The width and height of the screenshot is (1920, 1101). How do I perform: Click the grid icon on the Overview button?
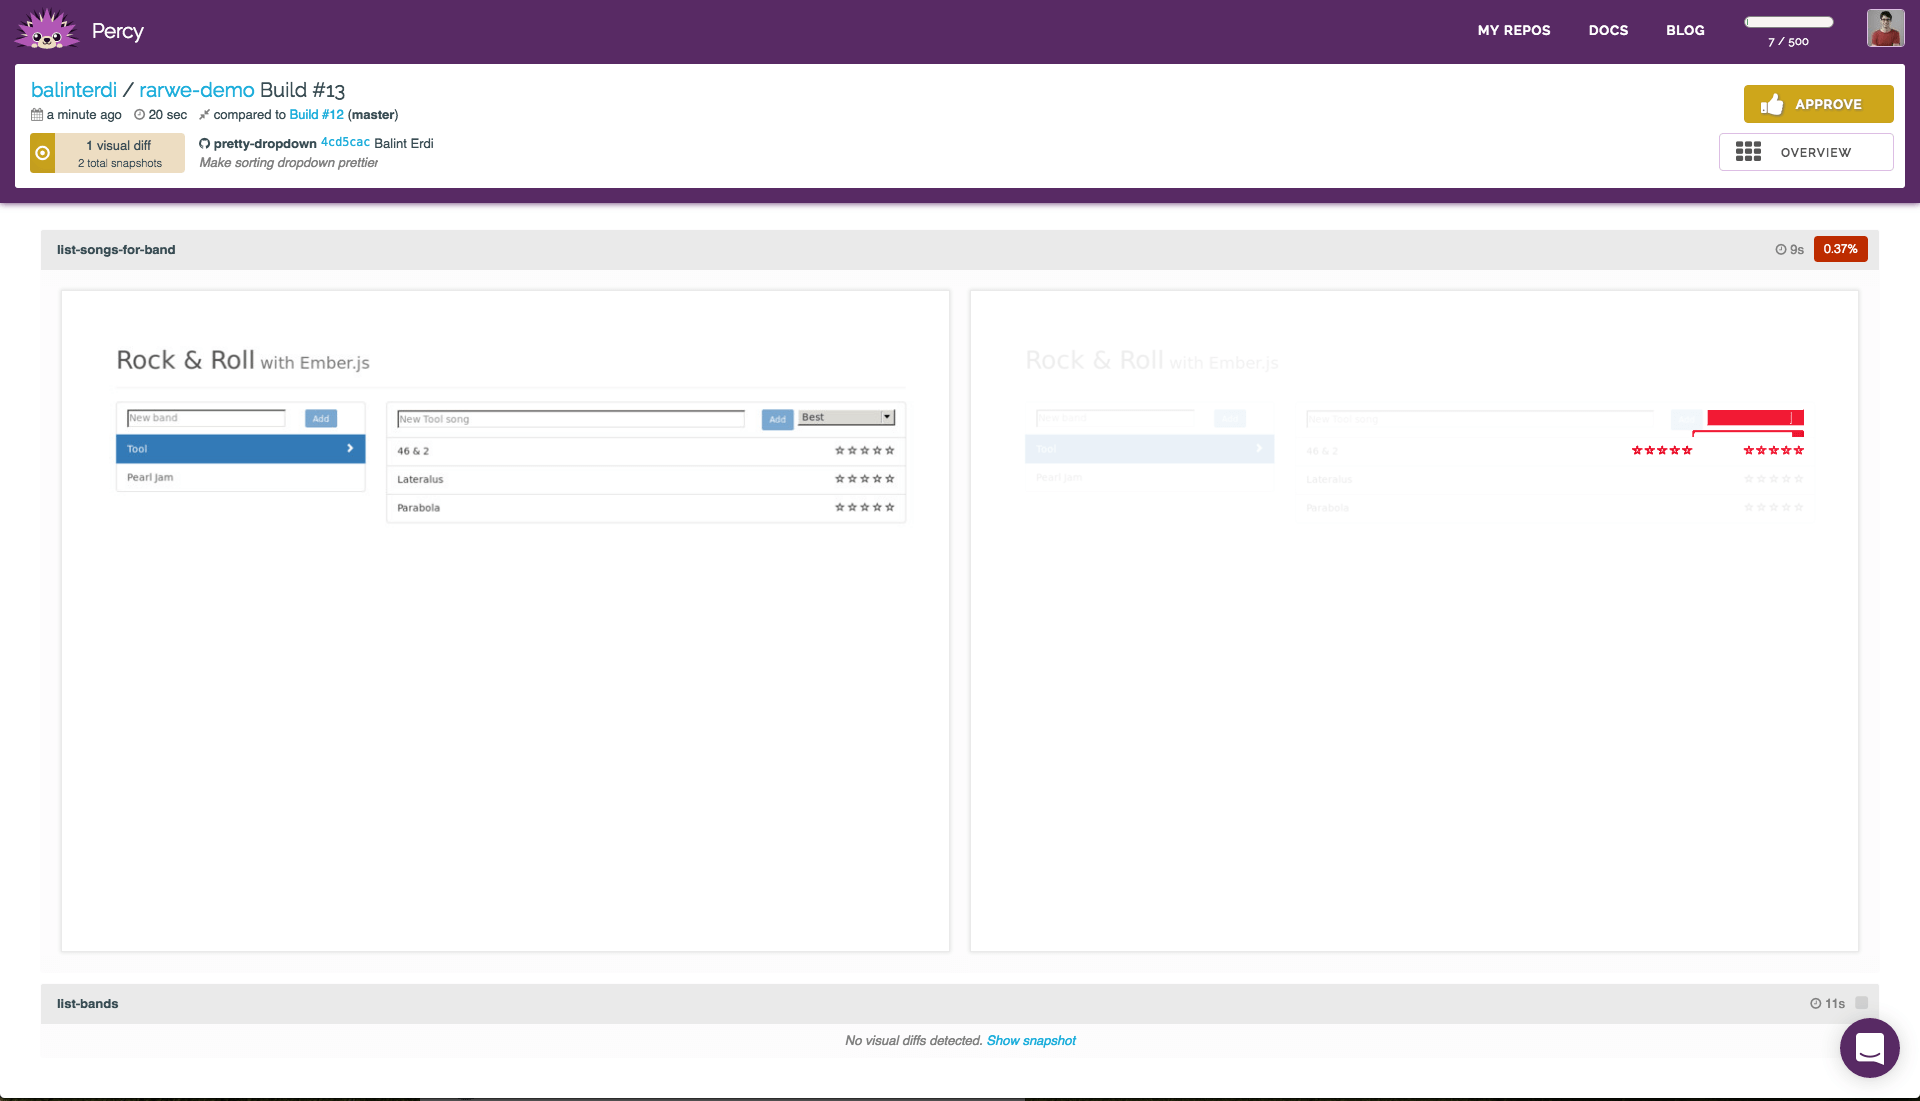point(1748,152)
